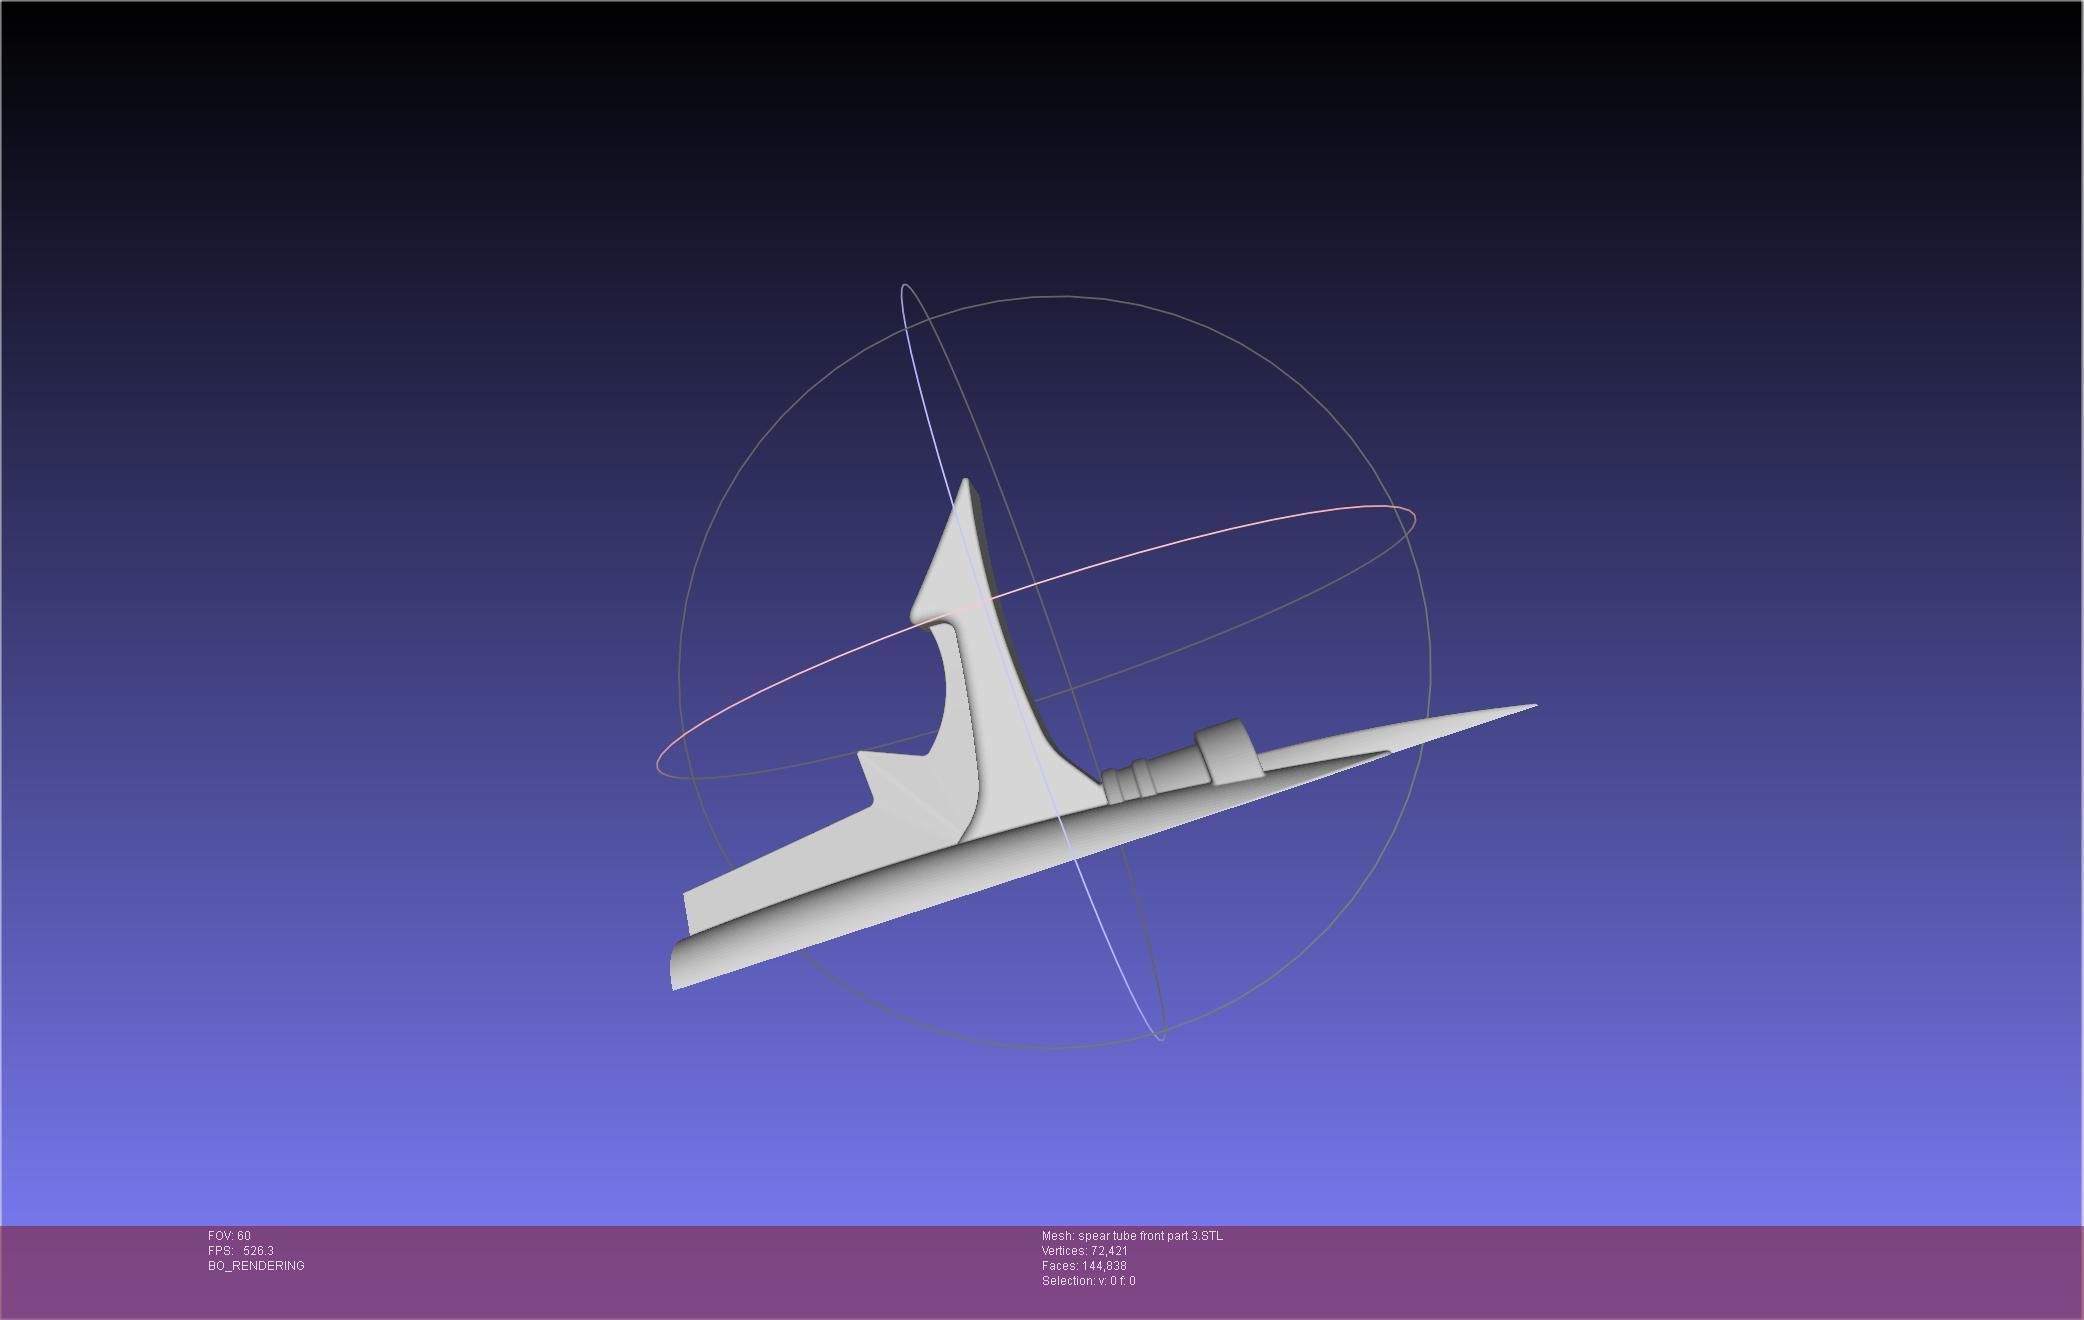Image resolution: width=2084 pixels, height=1320 pixels.
Task: Click the FOV: 60 readout
Action: pyautogui.click(x=229, y=1236)
